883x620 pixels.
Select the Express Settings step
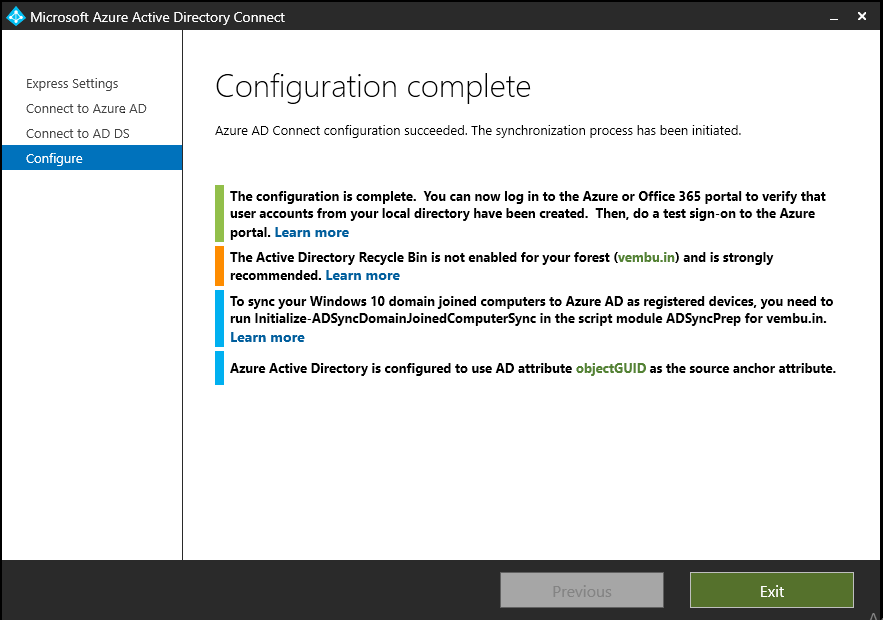pos(72,84)
